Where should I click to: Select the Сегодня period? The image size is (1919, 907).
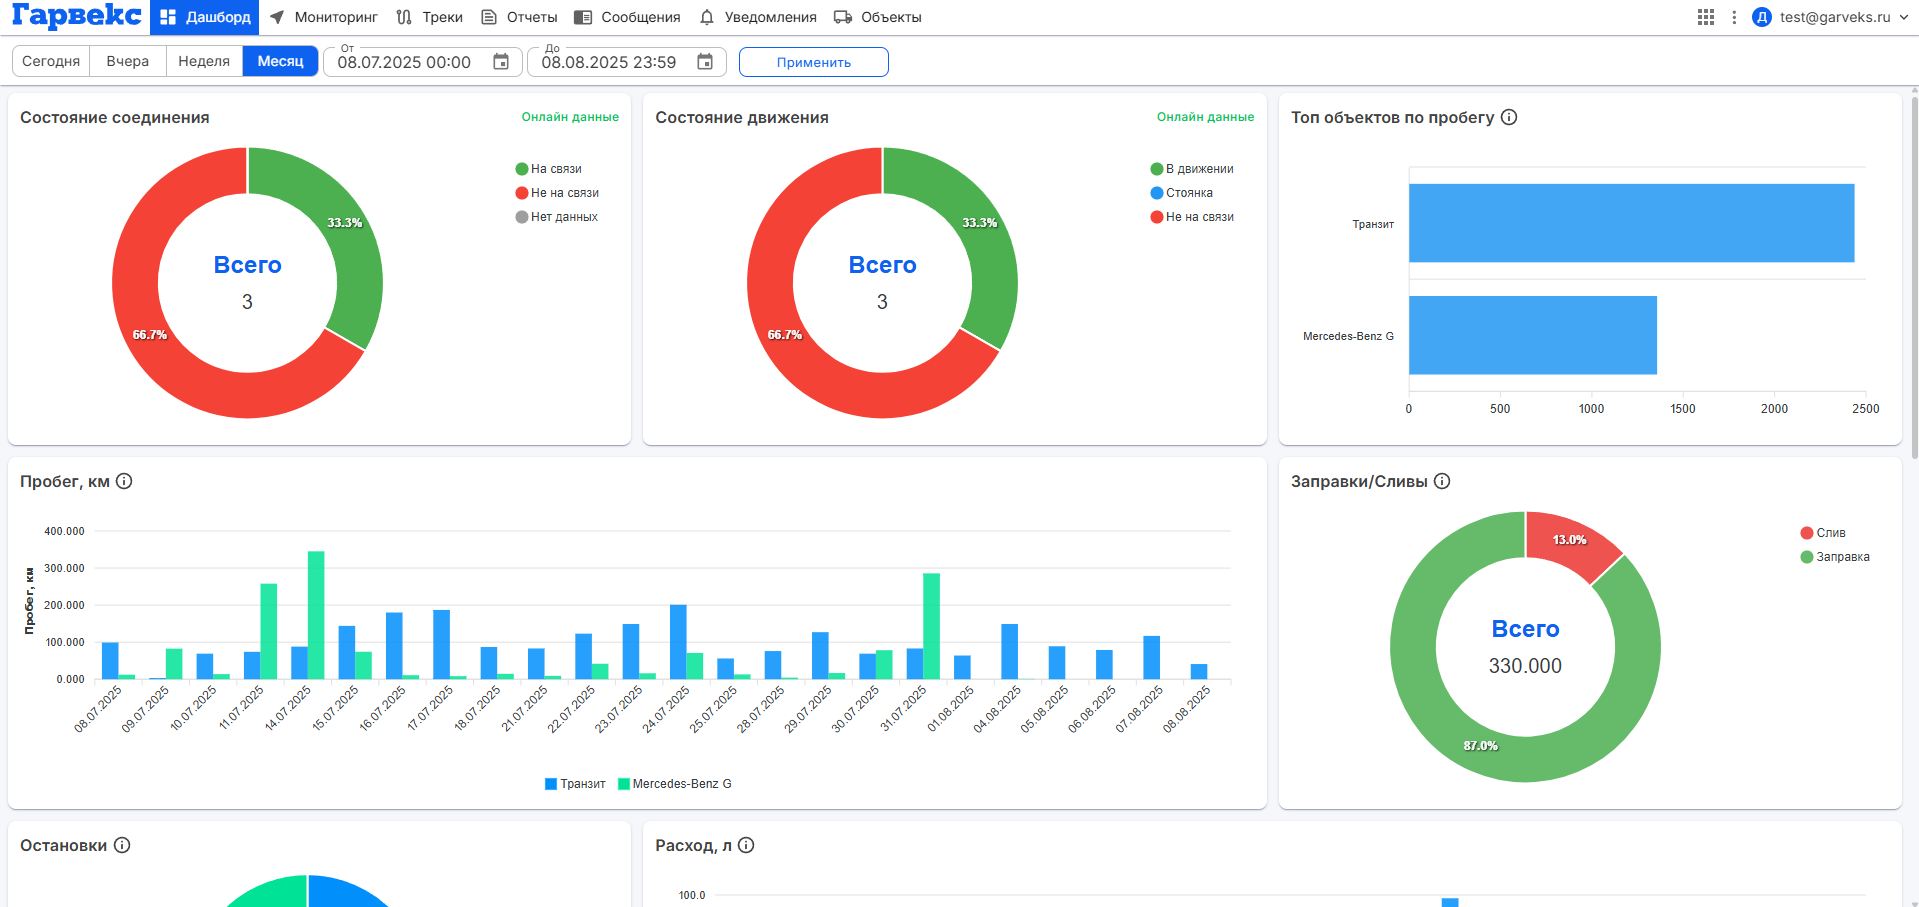click(x=51, y=61)
